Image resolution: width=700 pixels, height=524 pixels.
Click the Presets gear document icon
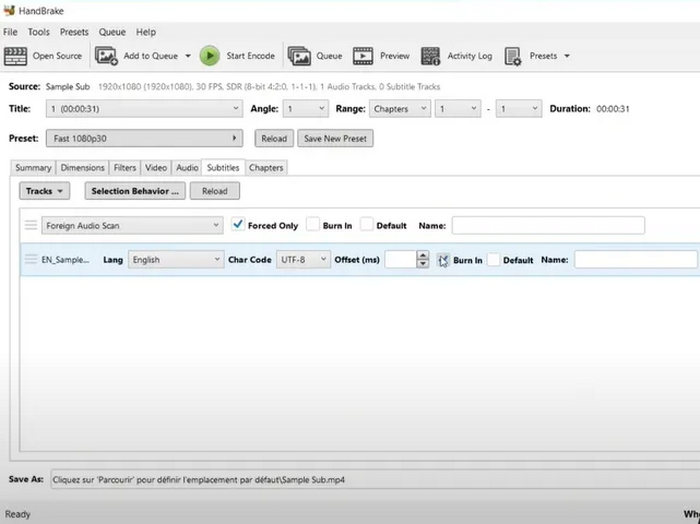point(513,56)
